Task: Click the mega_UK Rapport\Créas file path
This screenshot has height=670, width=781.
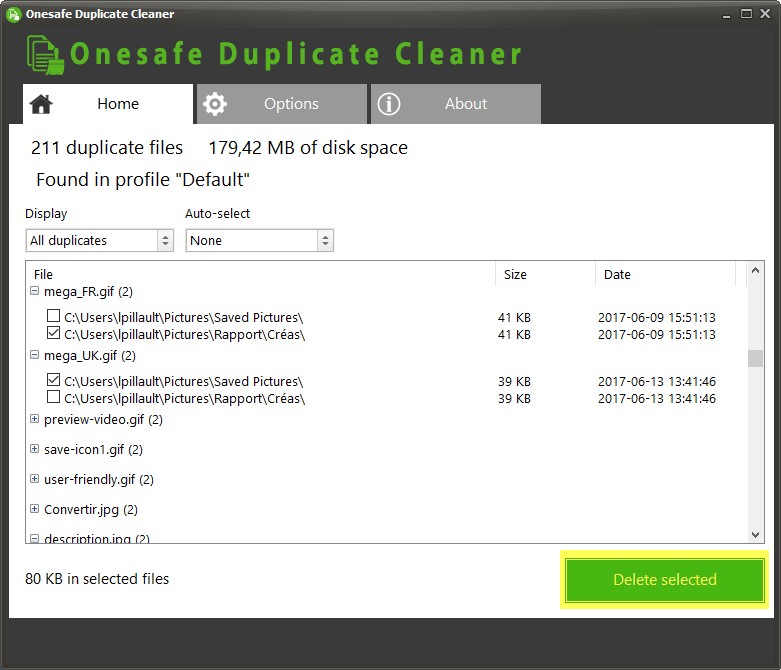Action: click(184, 399)
